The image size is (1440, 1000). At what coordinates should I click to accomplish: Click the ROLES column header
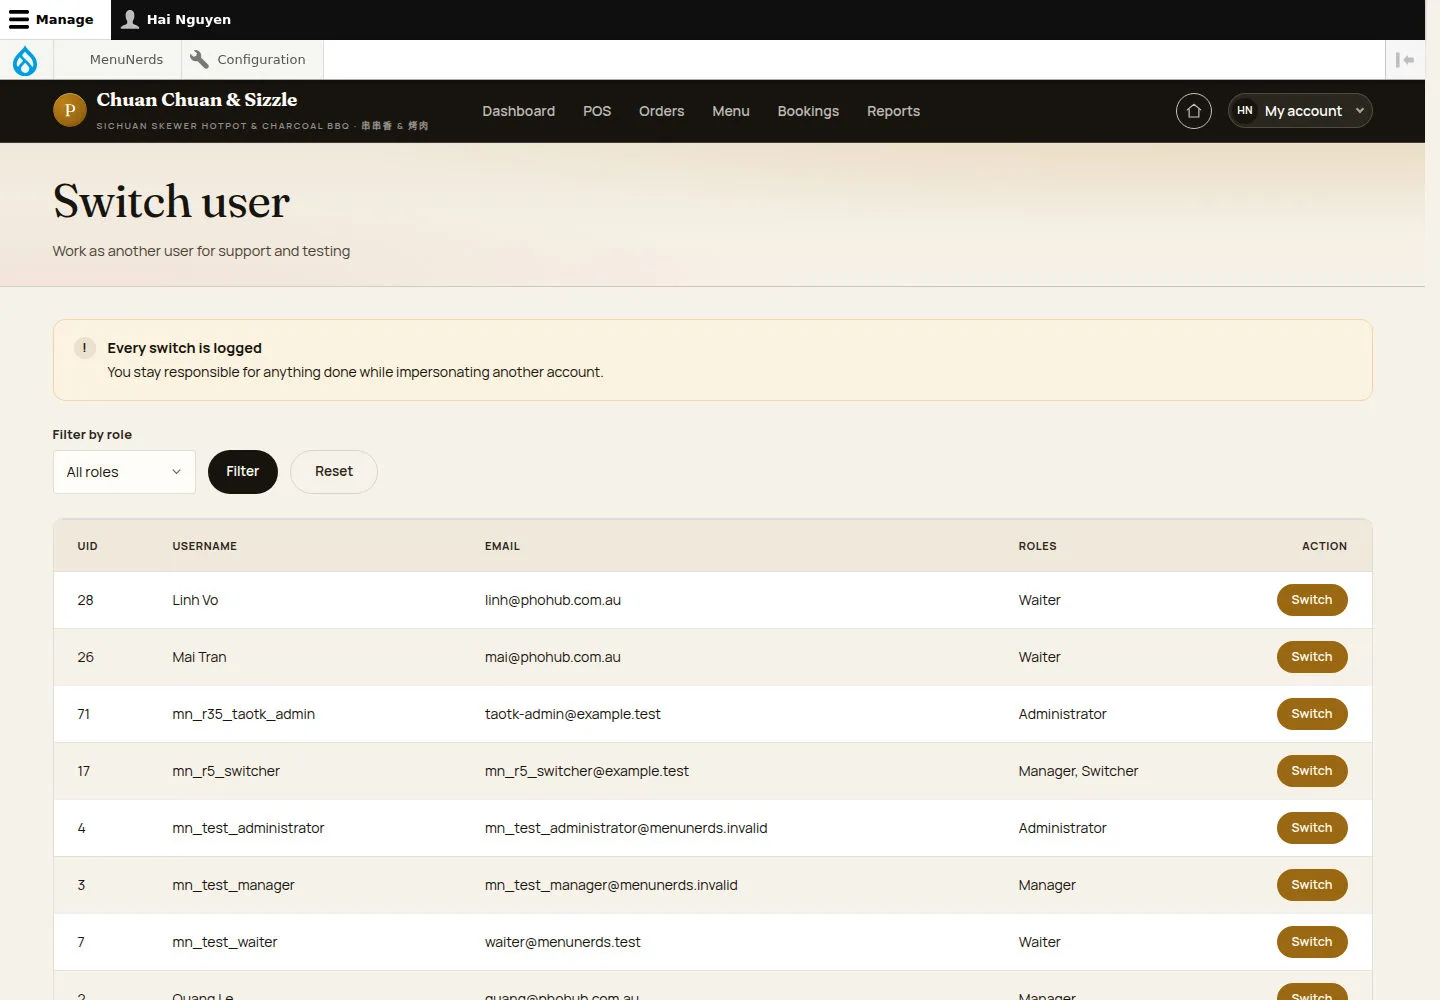[1037, 546]
